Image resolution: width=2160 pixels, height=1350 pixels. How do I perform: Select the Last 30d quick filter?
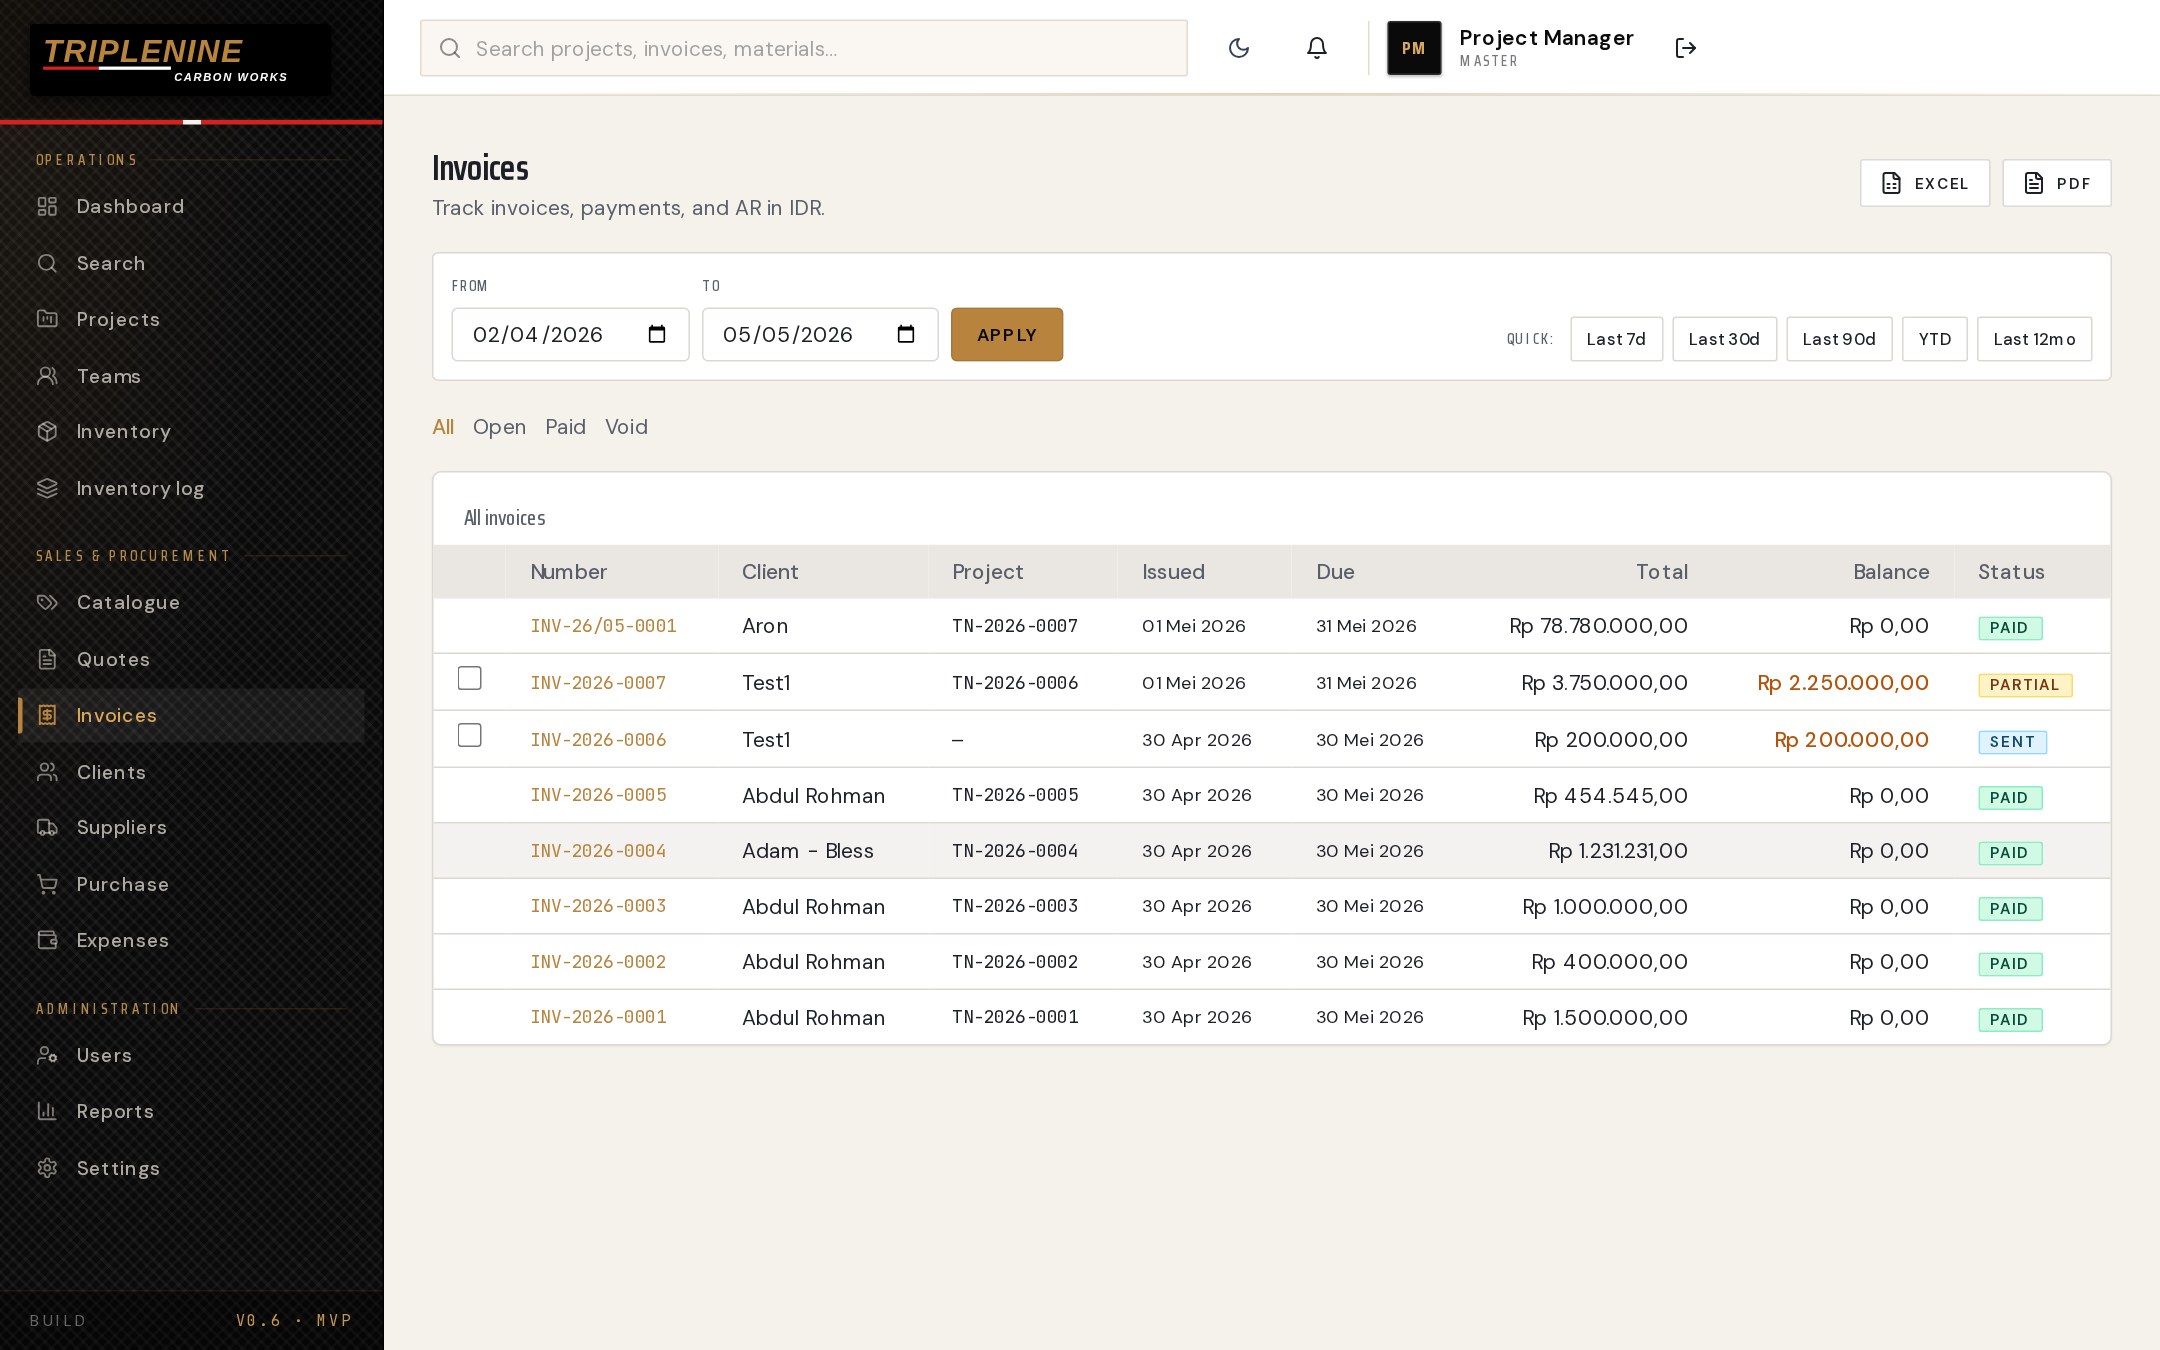coord(1724,339)
